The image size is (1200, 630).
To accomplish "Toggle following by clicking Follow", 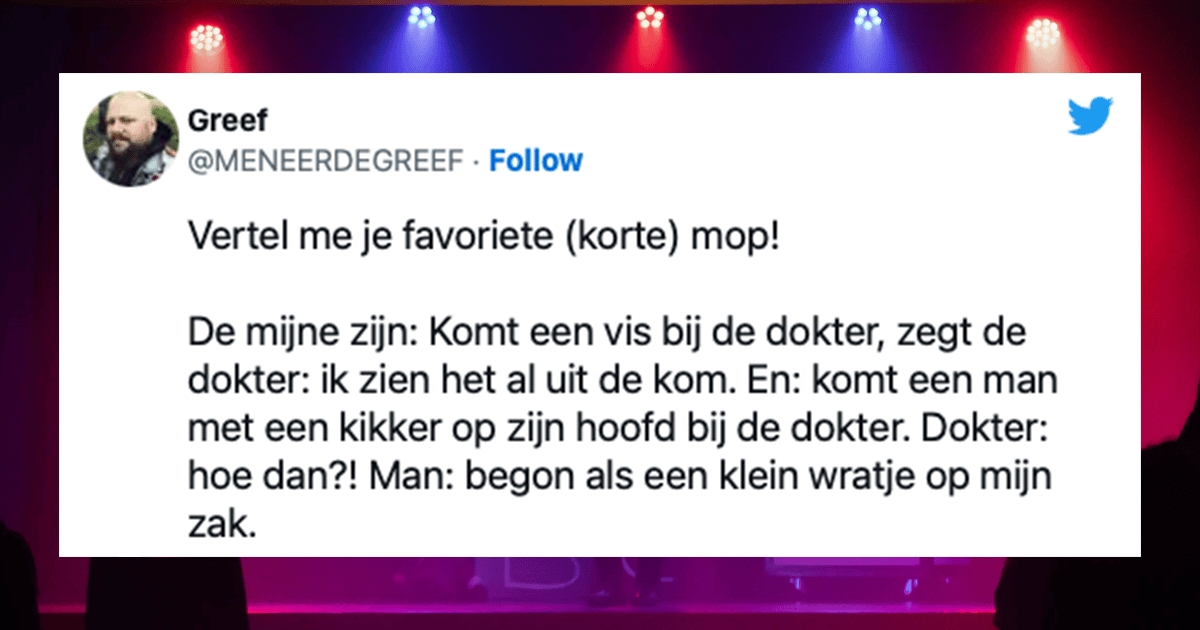I will pos(536,160).
